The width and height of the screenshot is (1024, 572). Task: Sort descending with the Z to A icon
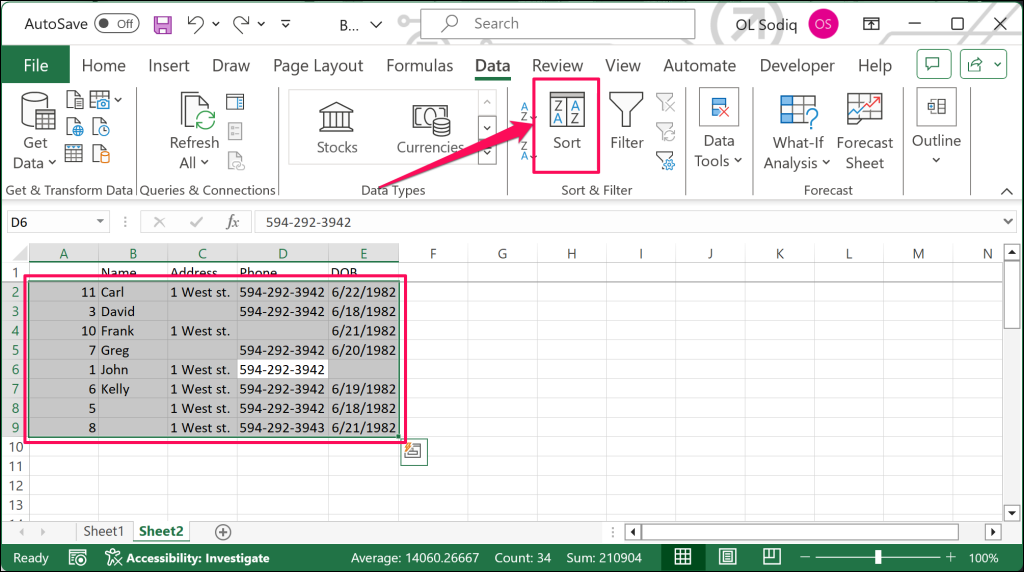tap(525, 150)
